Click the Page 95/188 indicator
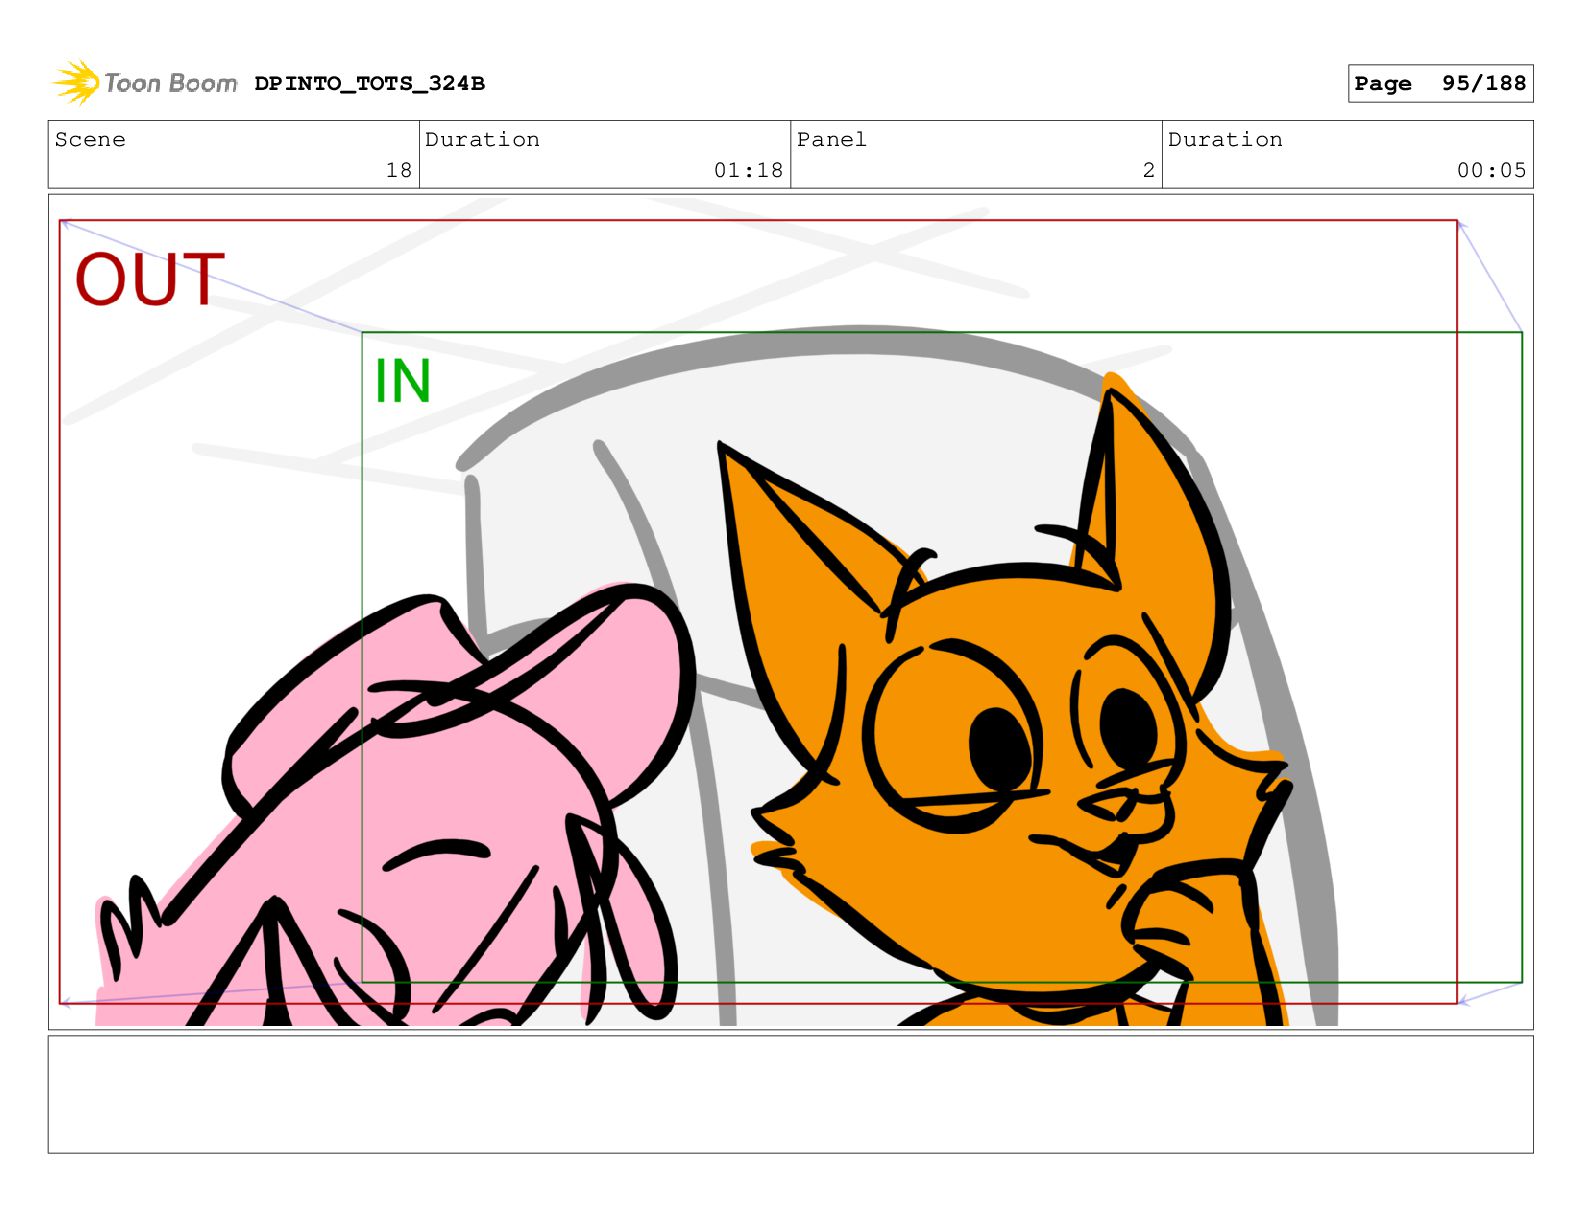Viewport: 1582px width, 1225px height. 1440,84
